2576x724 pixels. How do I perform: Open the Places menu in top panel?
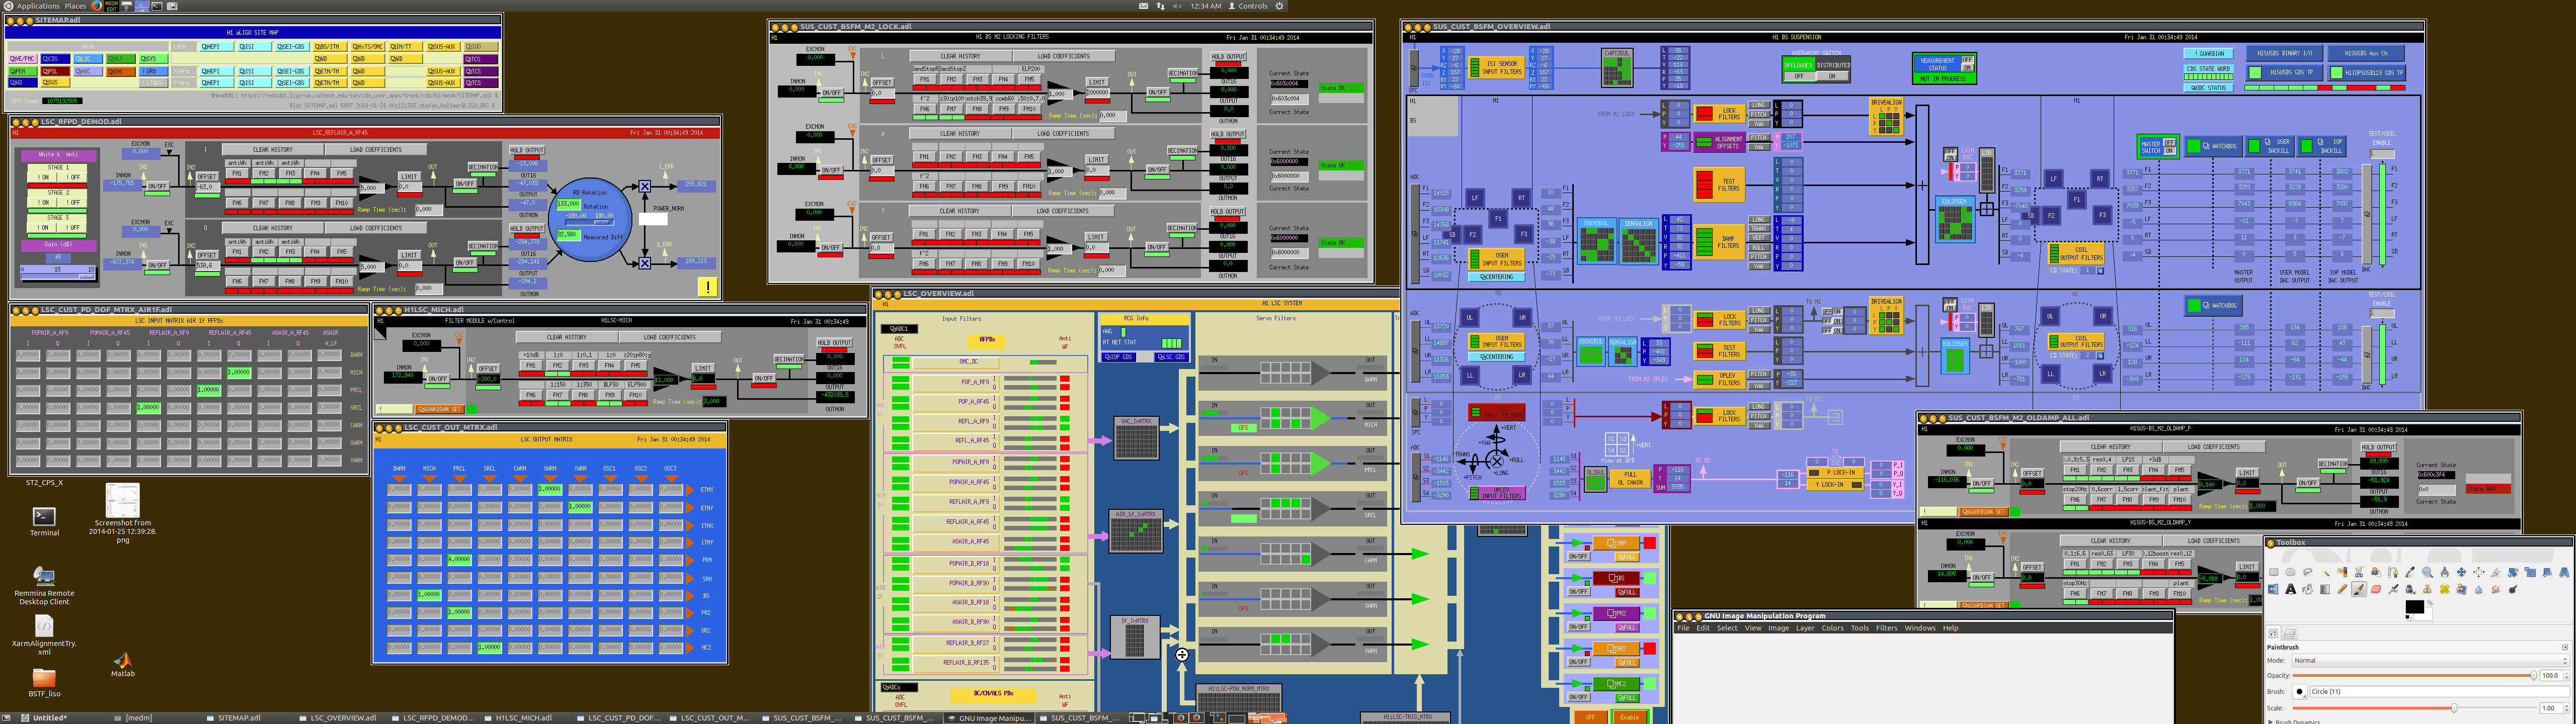(x=76, y=6)
